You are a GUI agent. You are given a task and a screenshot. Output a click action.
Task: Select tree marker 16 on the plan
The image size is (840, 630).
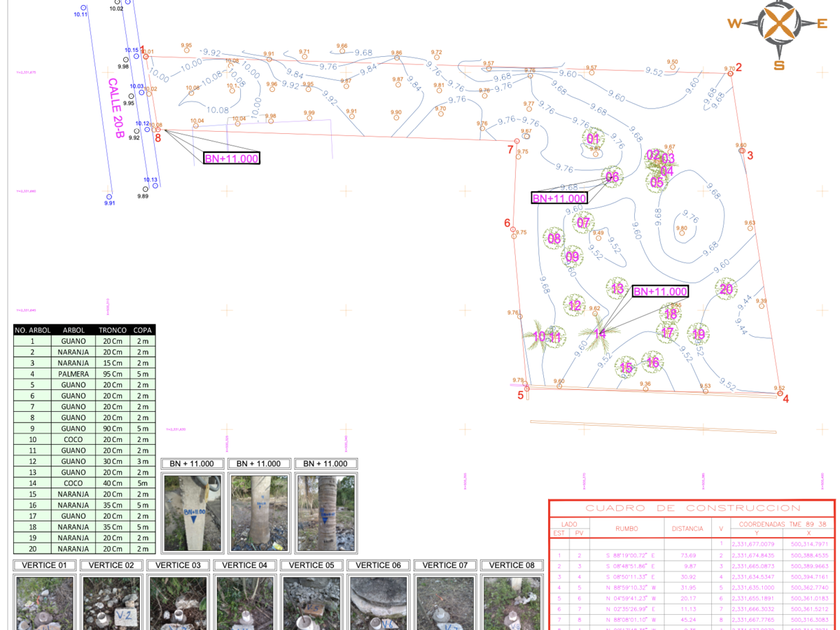(x=652, y=363)
